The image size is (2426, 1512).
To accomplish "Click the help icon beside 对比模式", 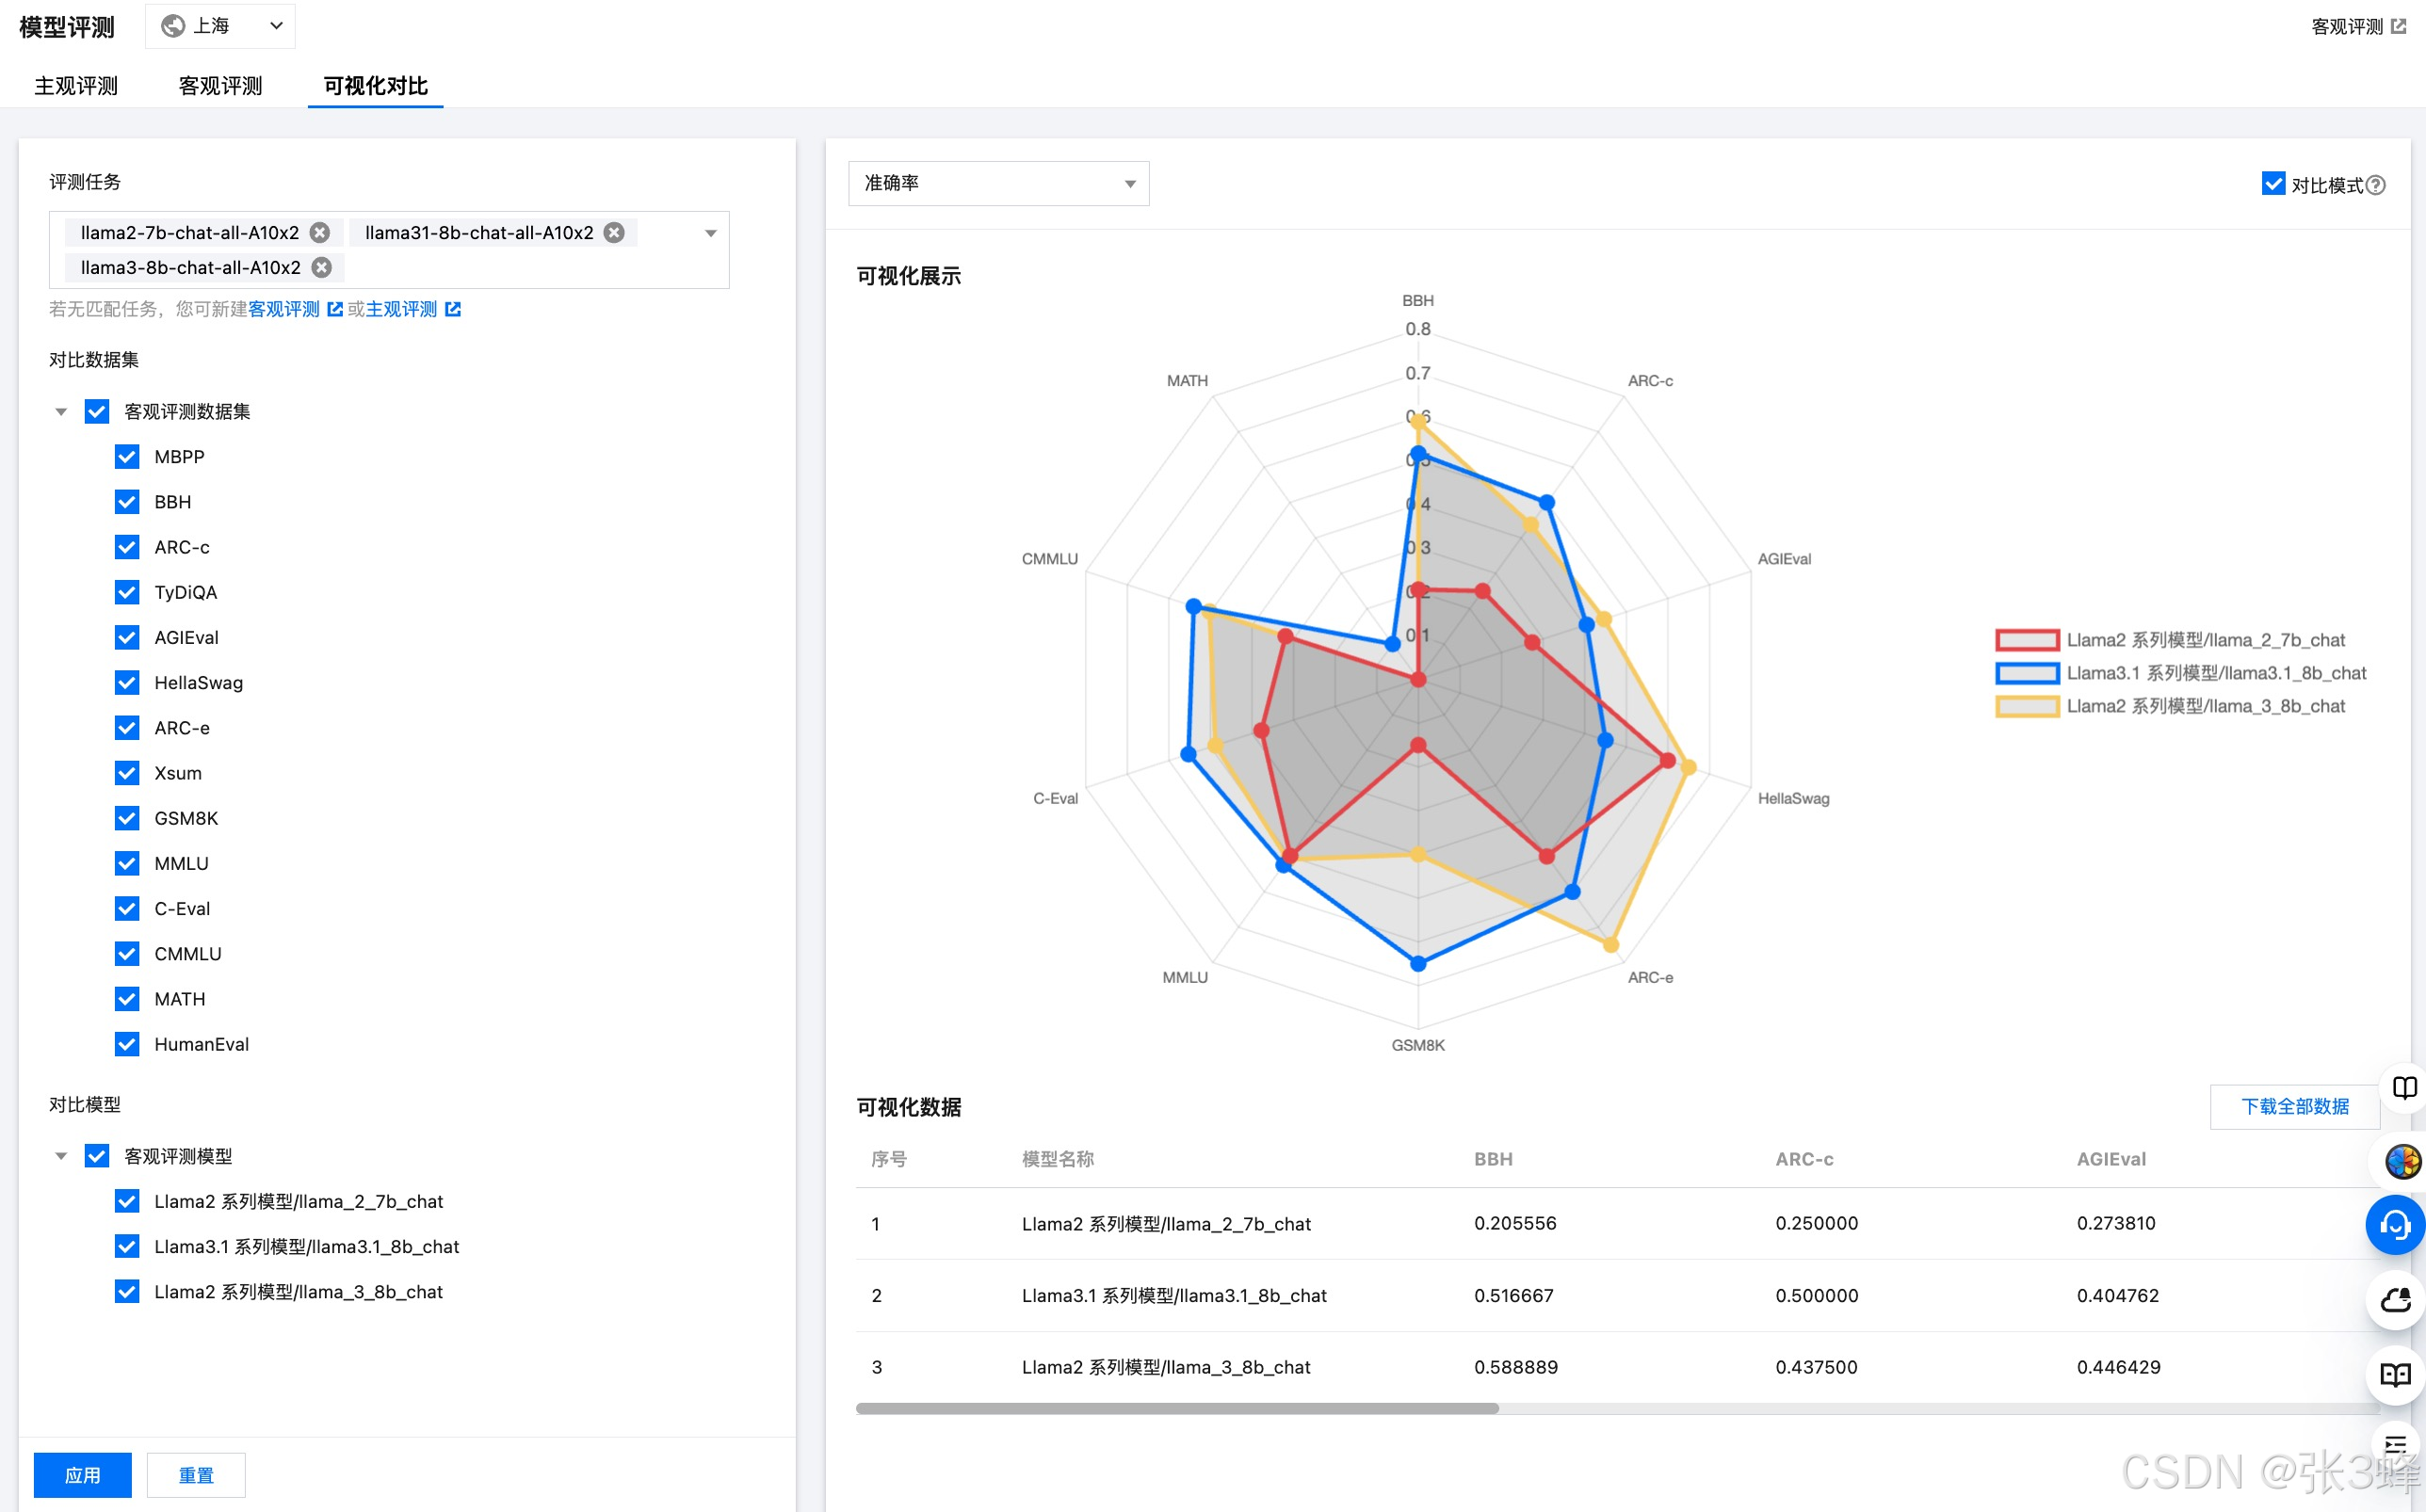I will pyautogui.click(x=2376, y=185).
